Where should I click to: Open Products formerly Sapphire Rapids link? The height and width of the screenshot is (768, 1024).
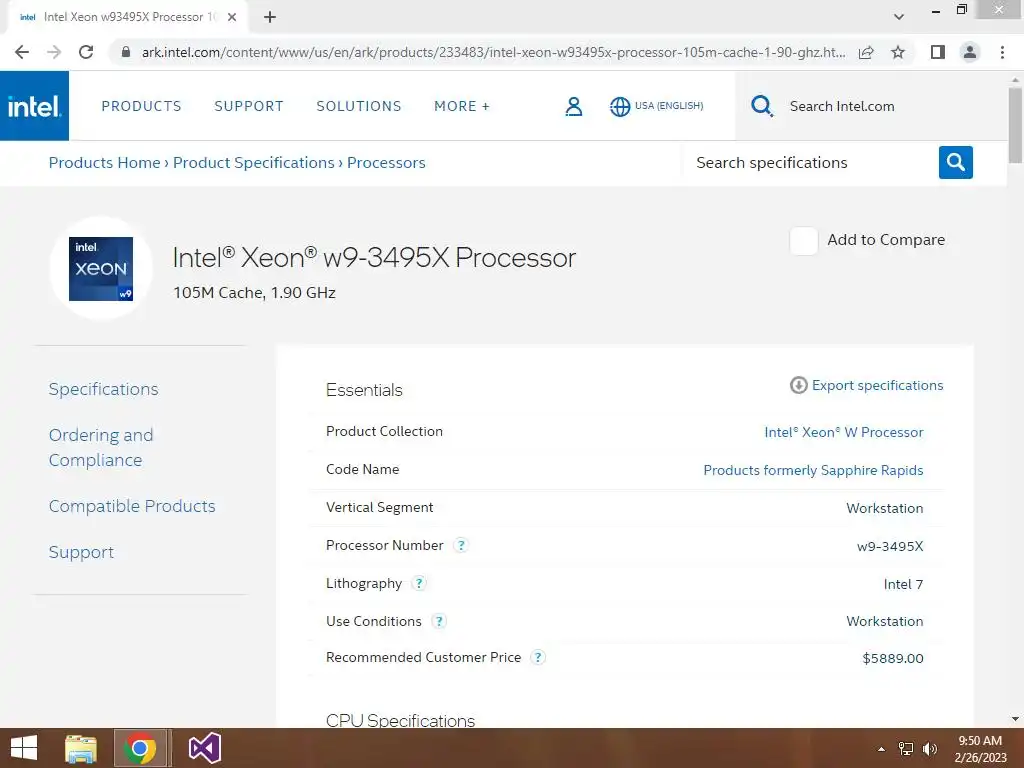[813, 470]
